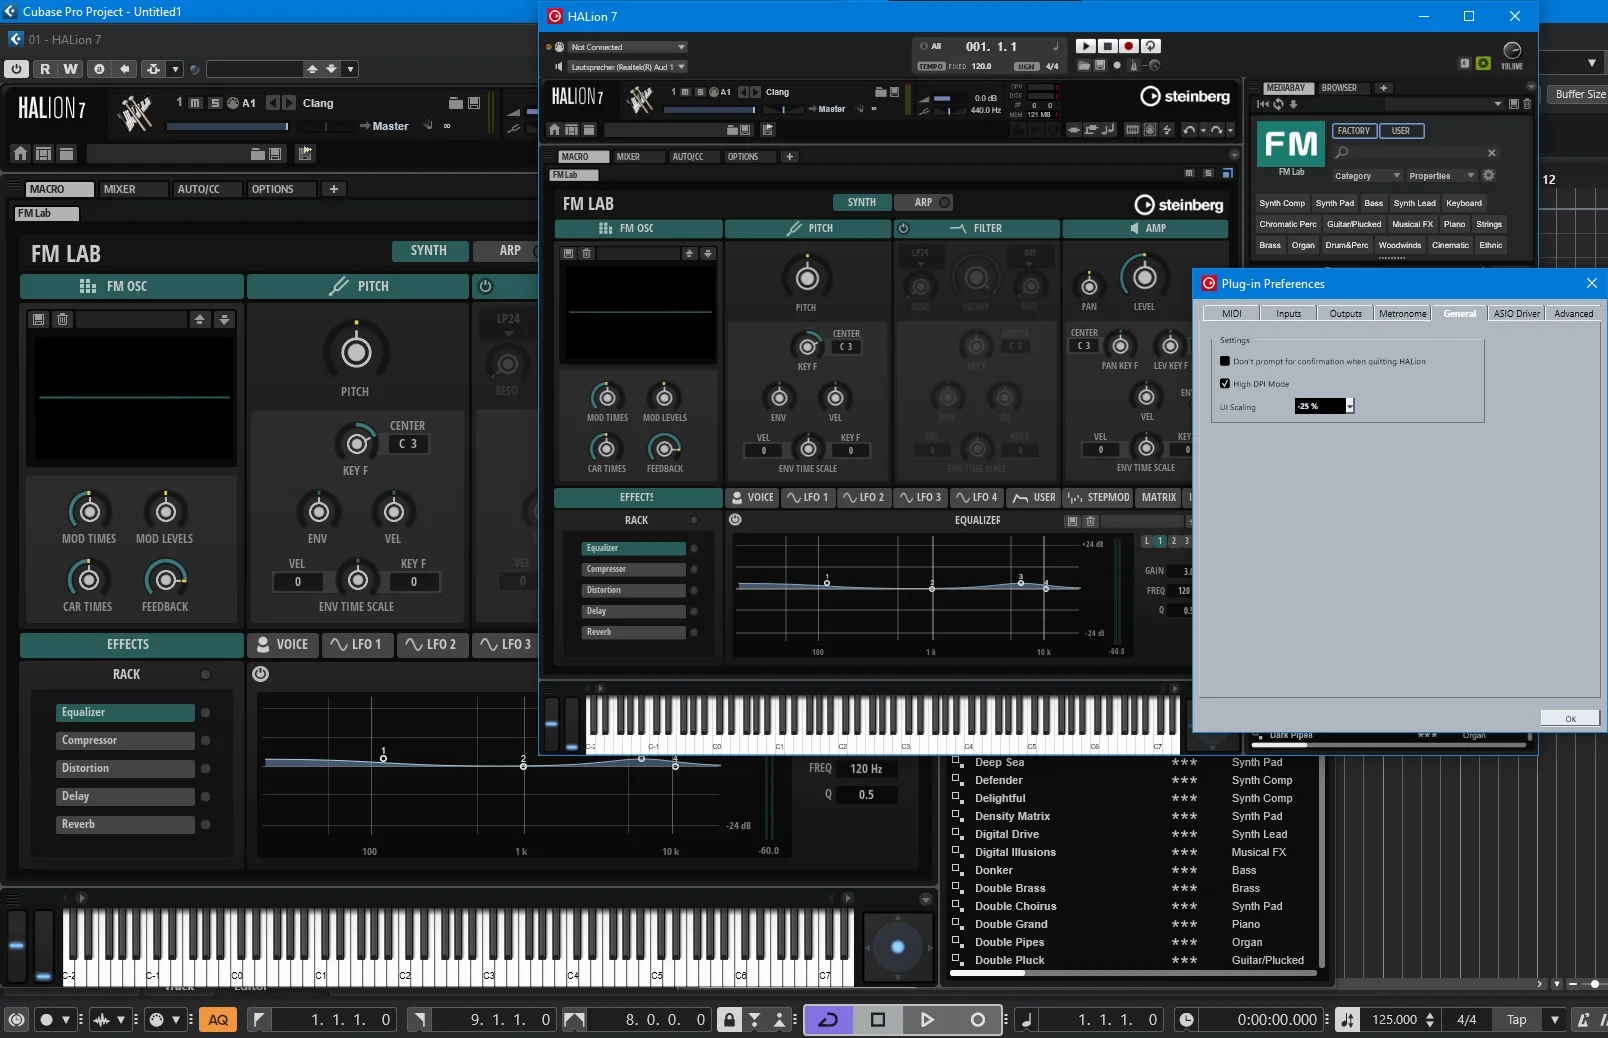Click the FEEDBACK knob in Cubase FM OSC
The width and height of the screenshot is (1608, 1038).
click(166, 579)
